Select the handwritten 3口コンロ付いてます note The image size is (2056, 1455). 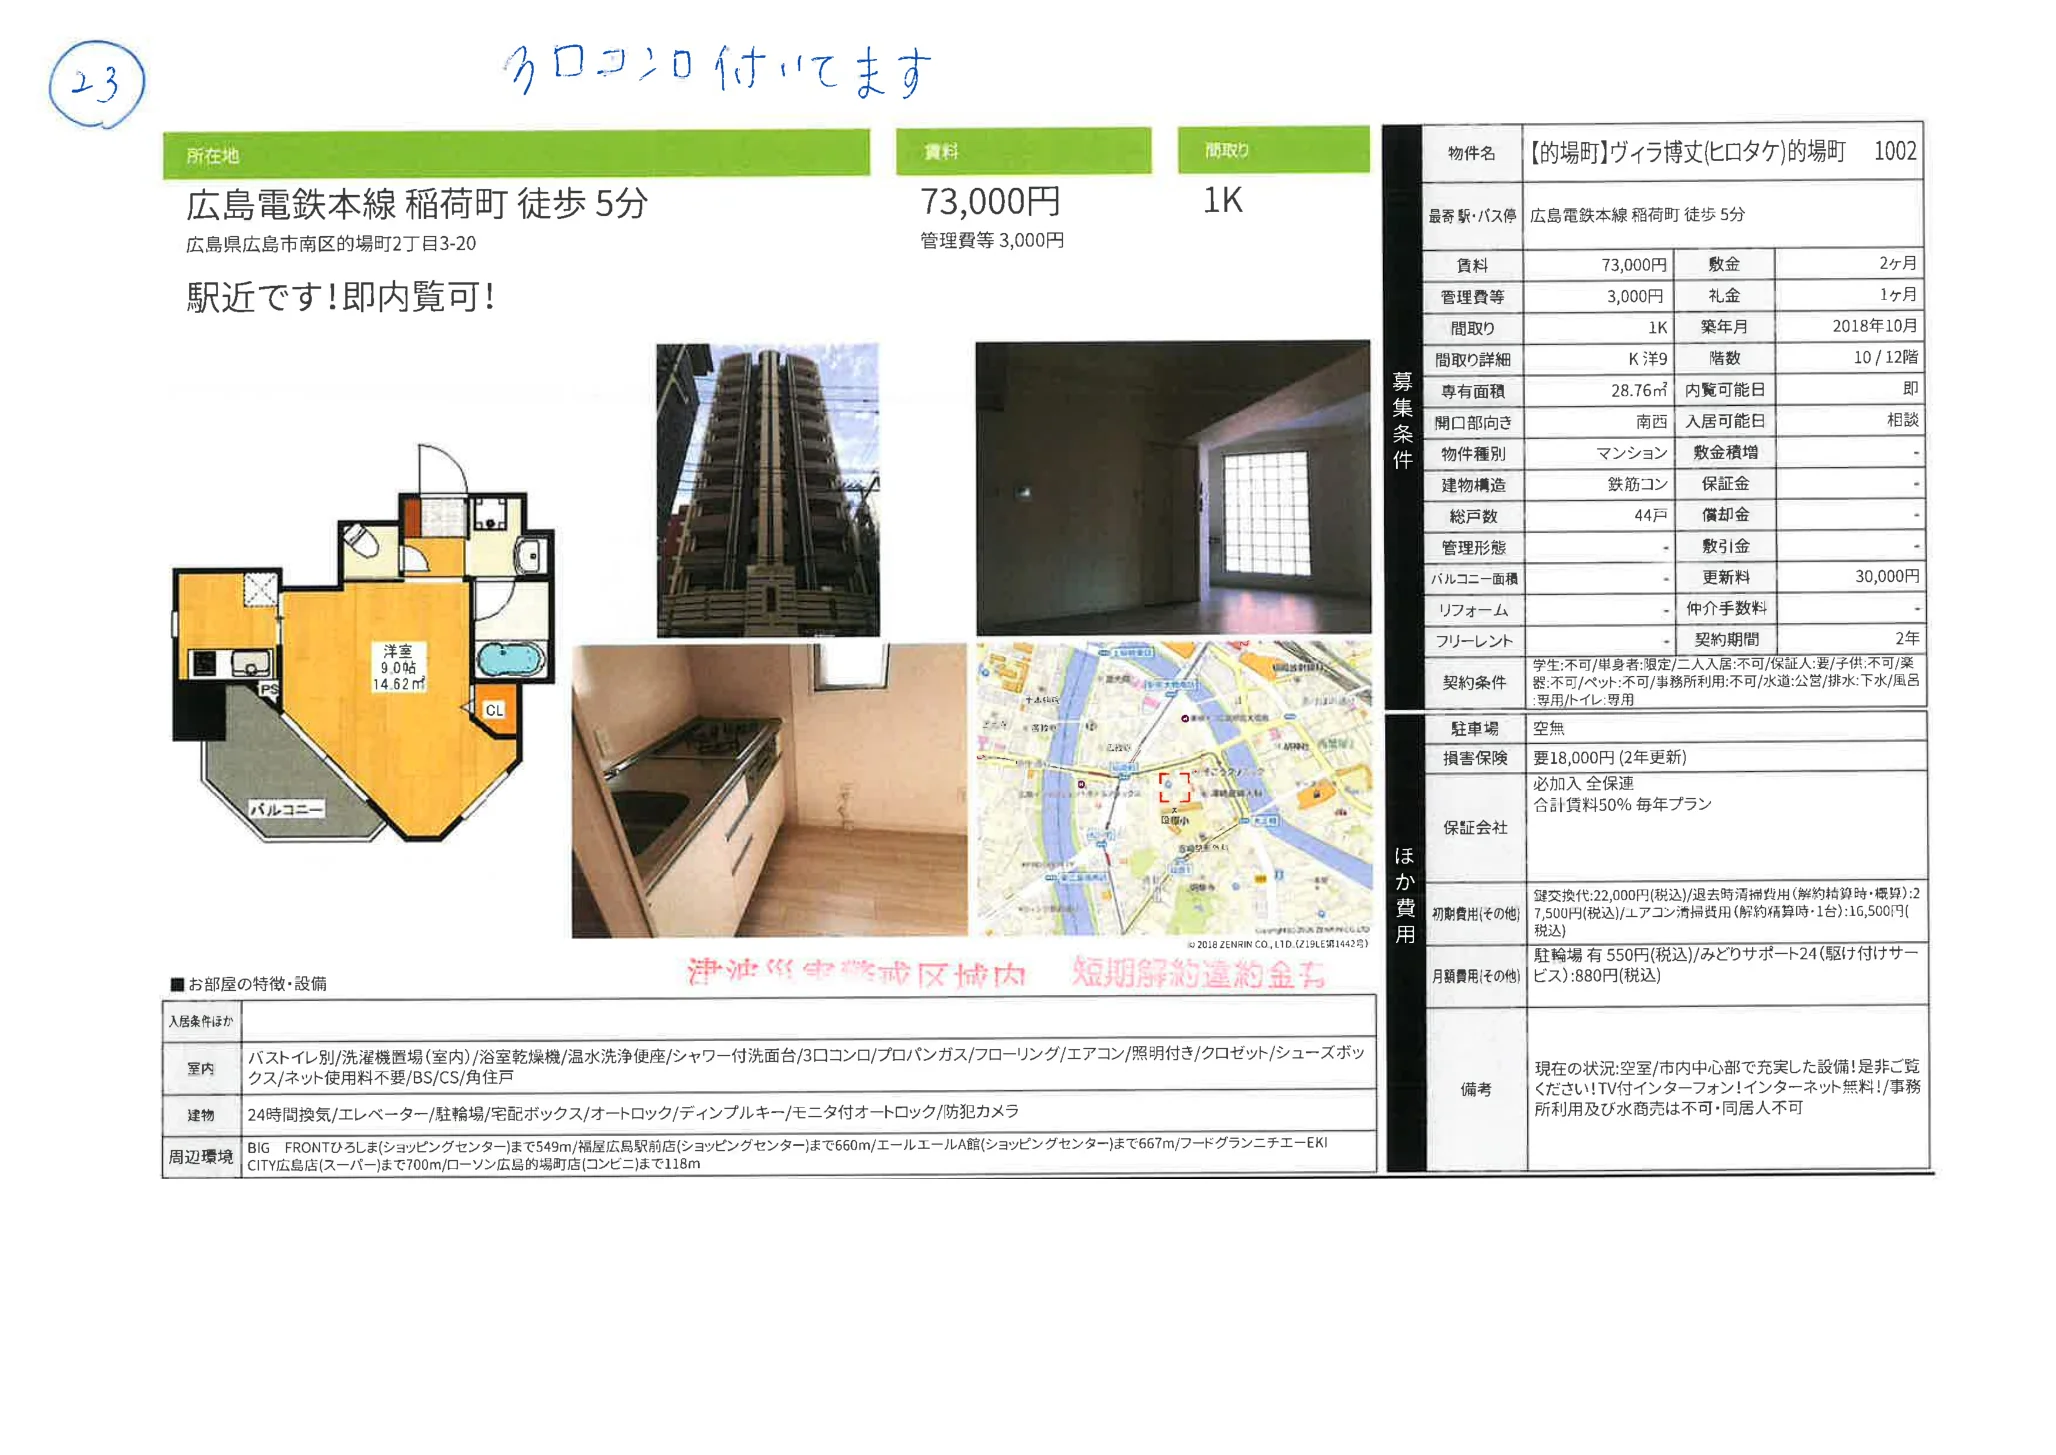coord(720,72)
